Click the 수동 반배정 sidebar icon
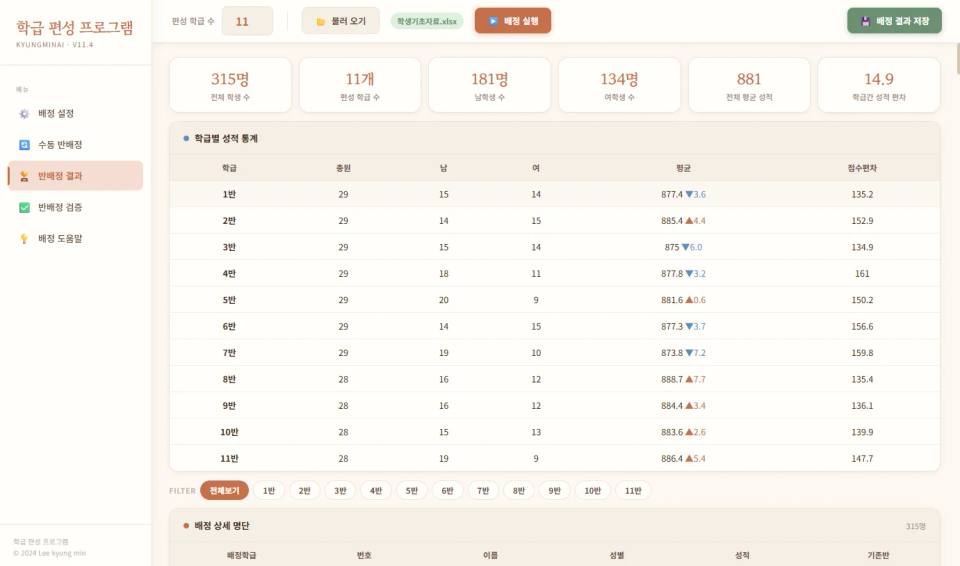The width and height of the screenshot is (960, 566). click(24, 145)
